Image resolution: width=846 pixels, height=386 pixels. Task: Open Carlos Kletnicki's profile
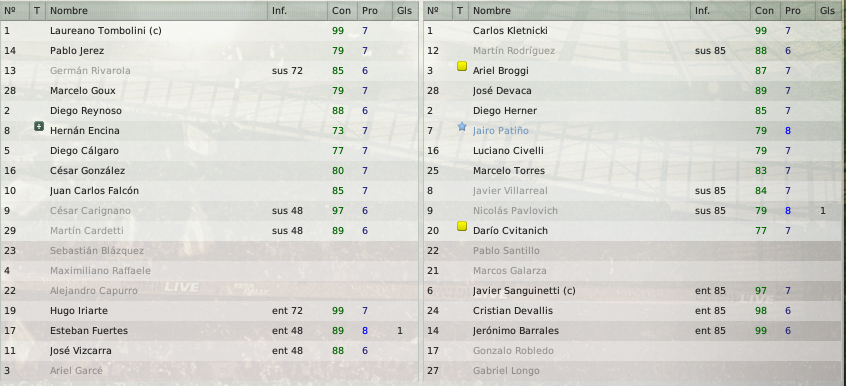(510, 31)
